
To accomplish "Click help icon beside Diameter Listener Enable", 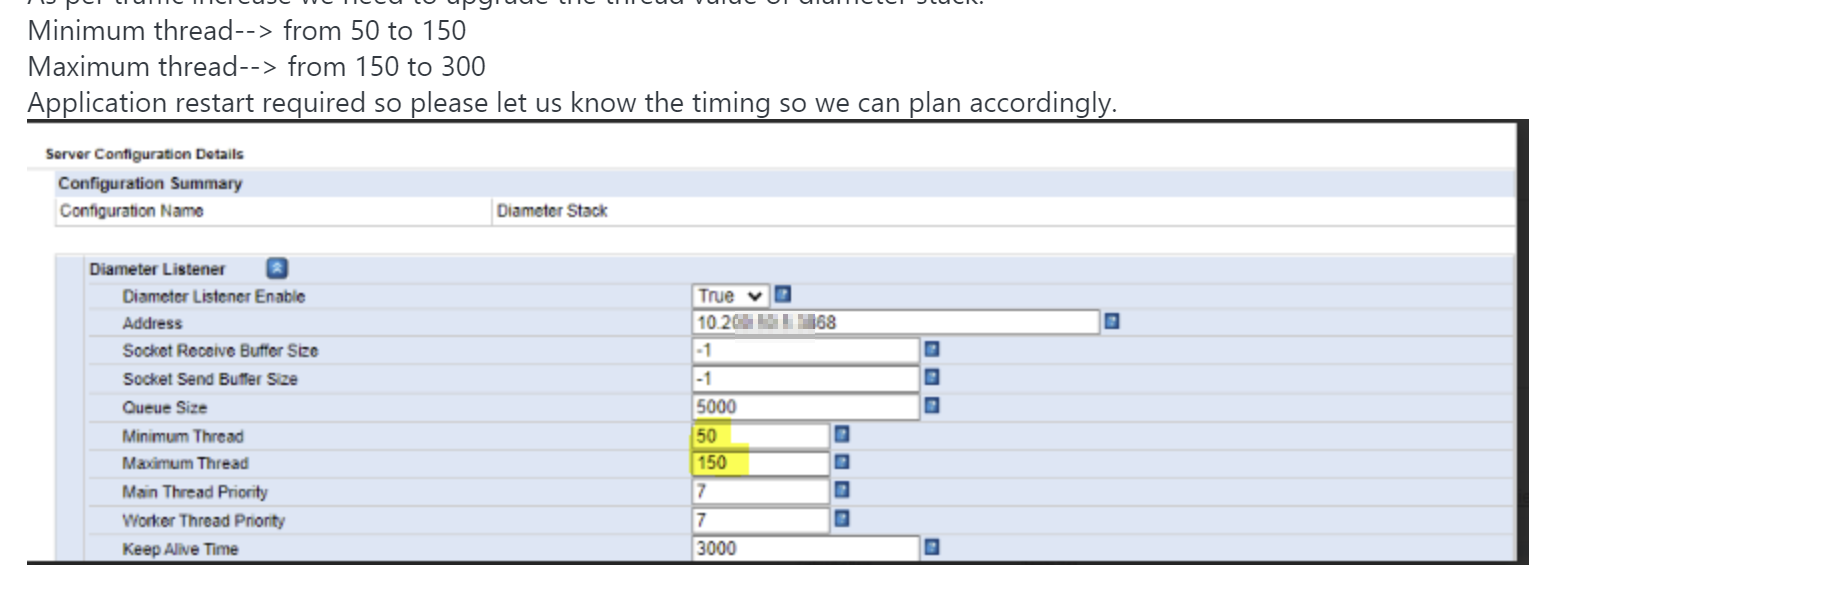I will tap(784, 295).
